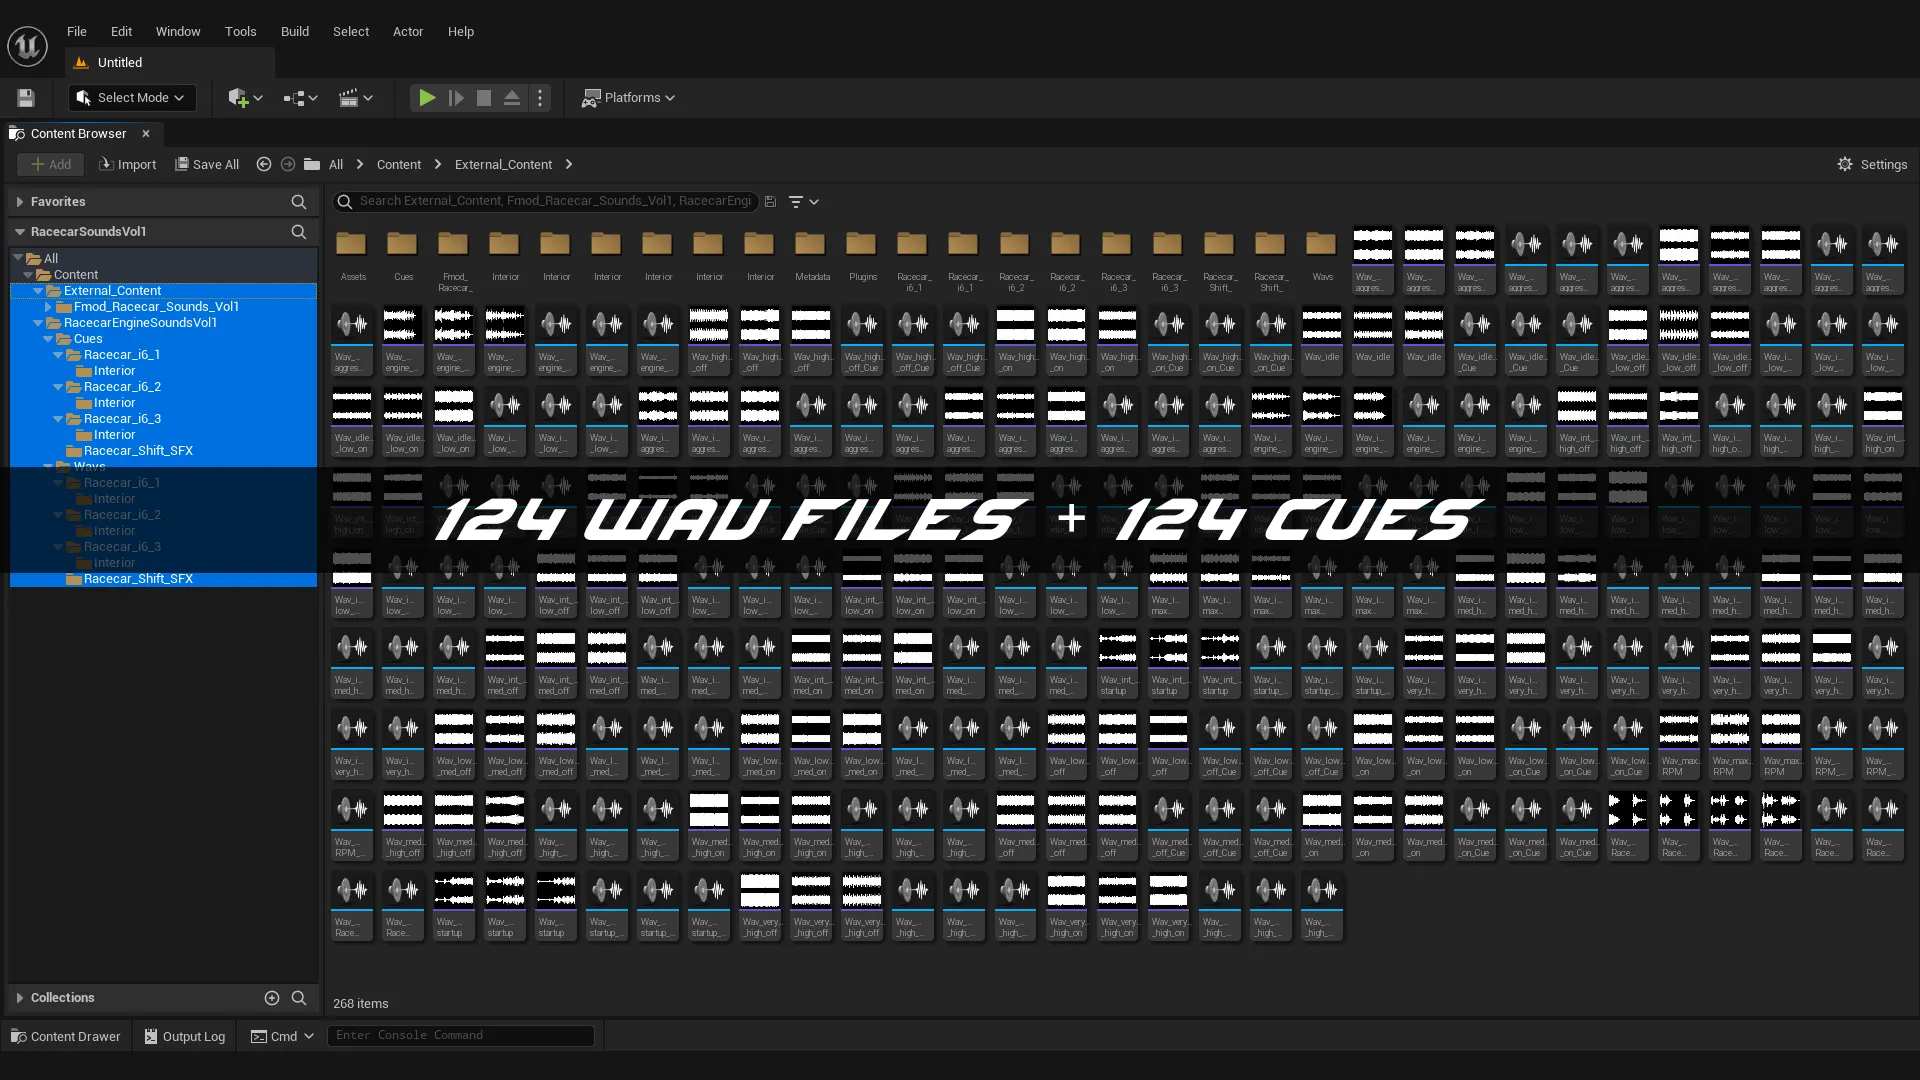This screenshot has height=1080, width=1920.
Task: Click the Save current level icon
Action: (26, 98)
